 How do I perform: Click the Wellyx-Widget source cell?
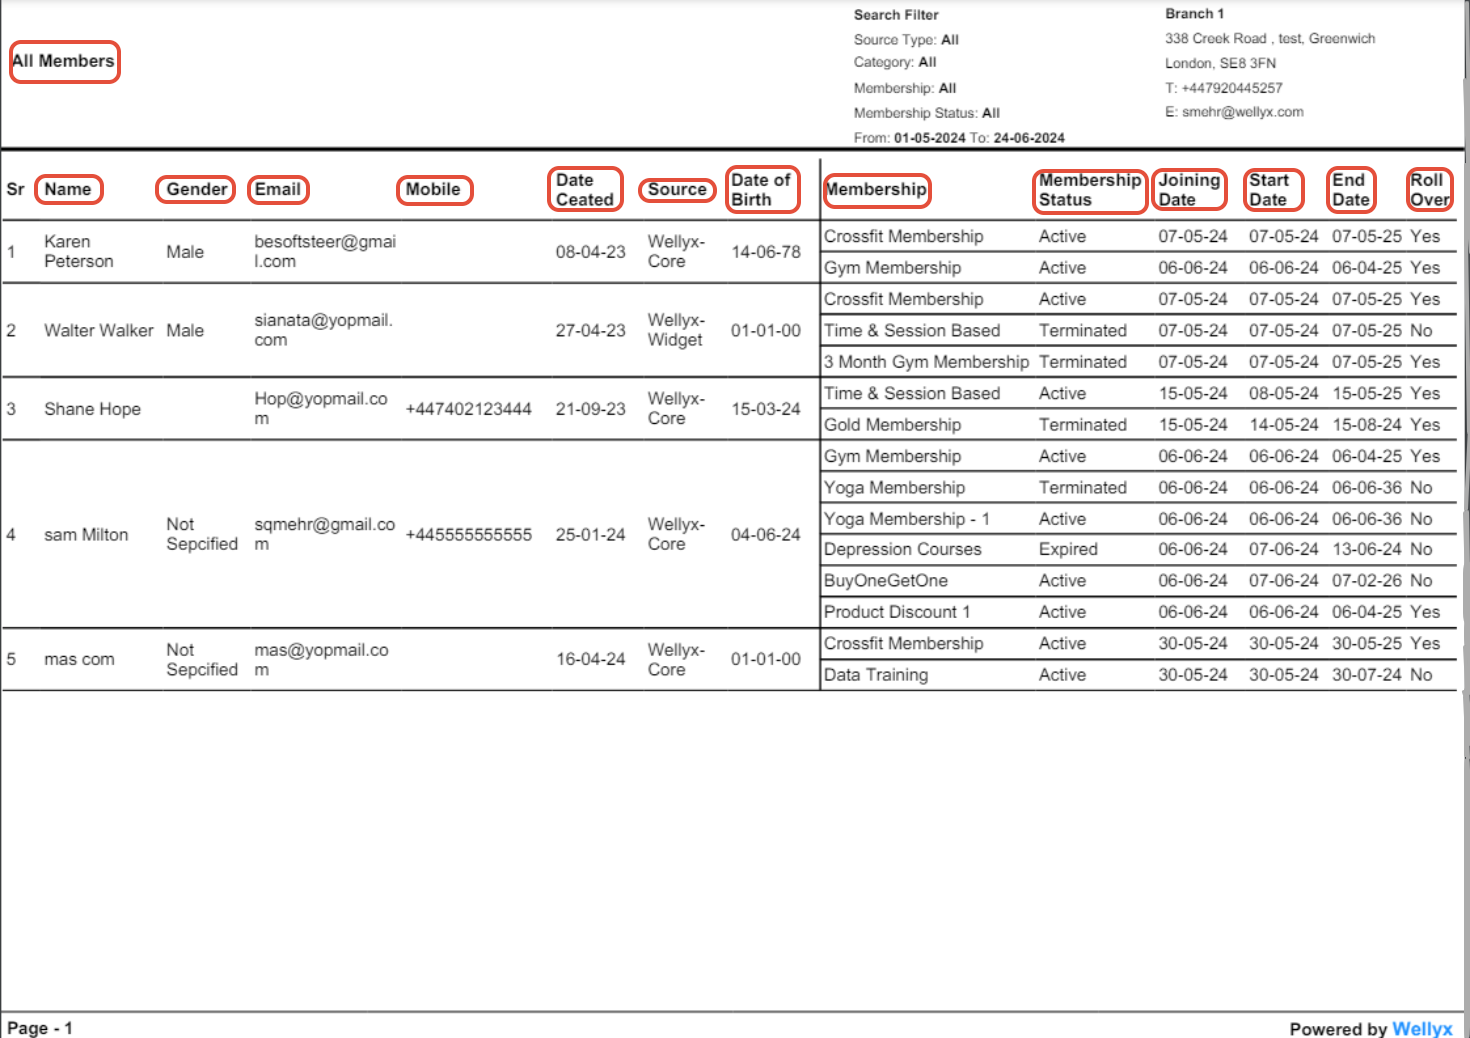676,330
